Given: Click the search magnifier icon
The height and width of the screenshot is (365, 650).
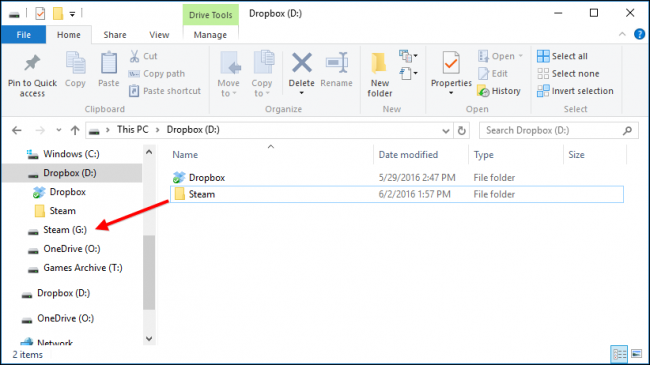Looking at the screenshot, I should click(x=628, y=131).
